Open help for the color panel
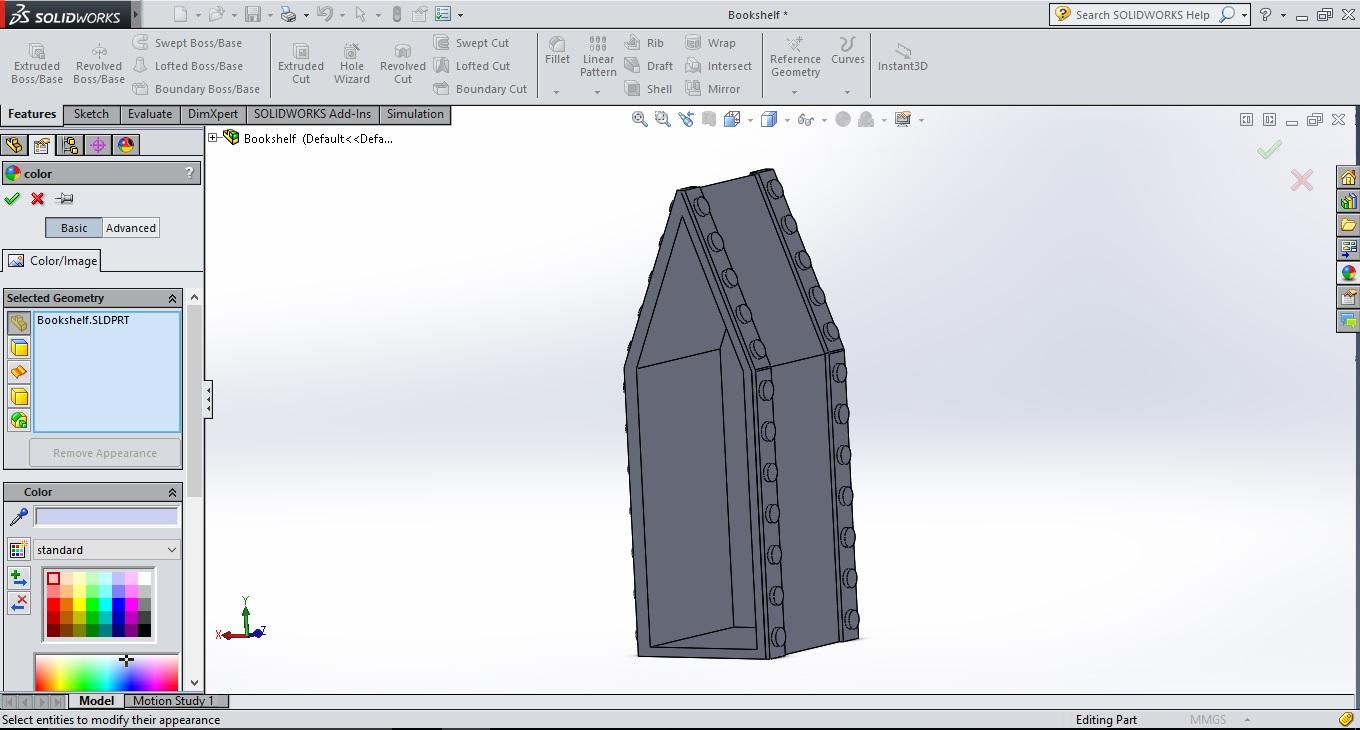The height and width of the screenshot is (730, 1360). (x=189, y=173)
